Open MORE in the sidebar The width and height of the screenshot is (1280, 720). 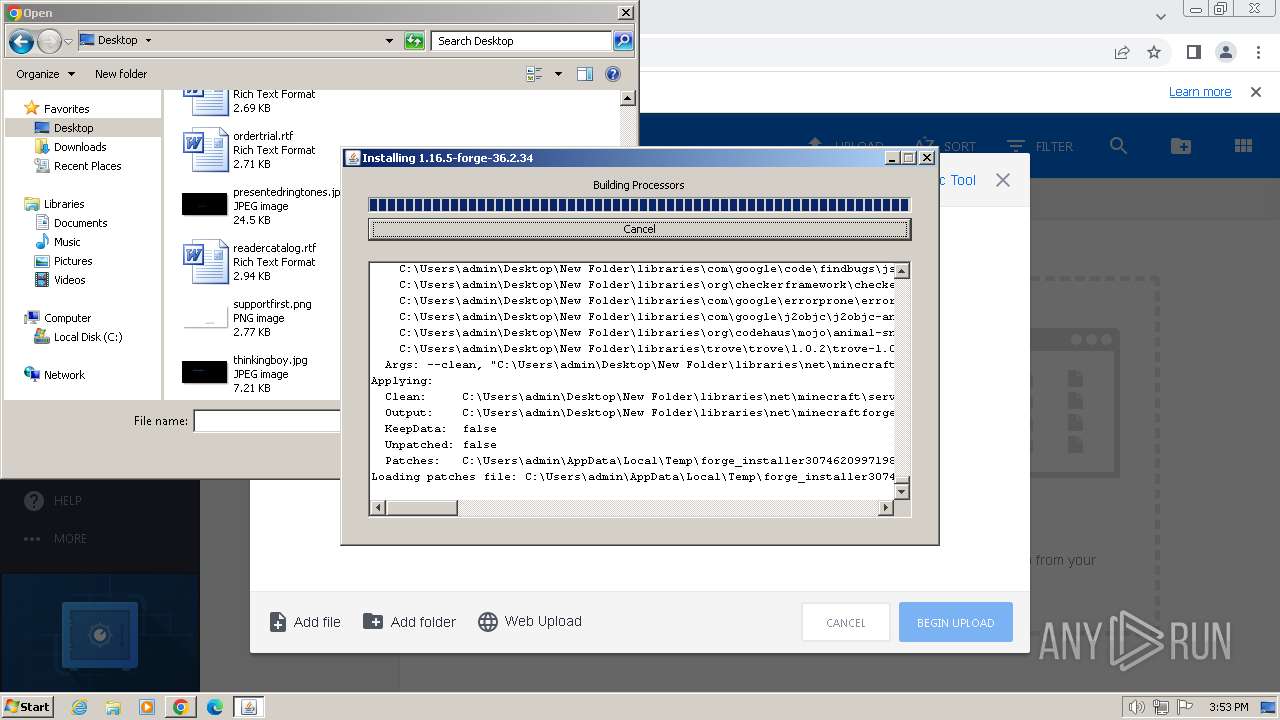[x=56, y=539]
